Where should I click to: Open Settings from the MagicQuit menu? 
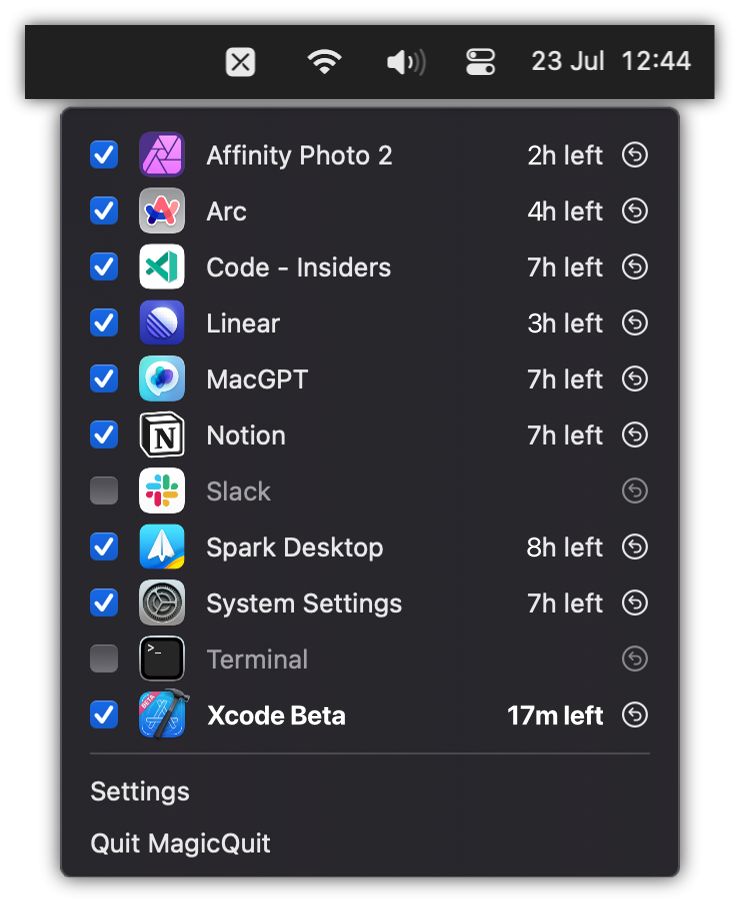point(140,792)
